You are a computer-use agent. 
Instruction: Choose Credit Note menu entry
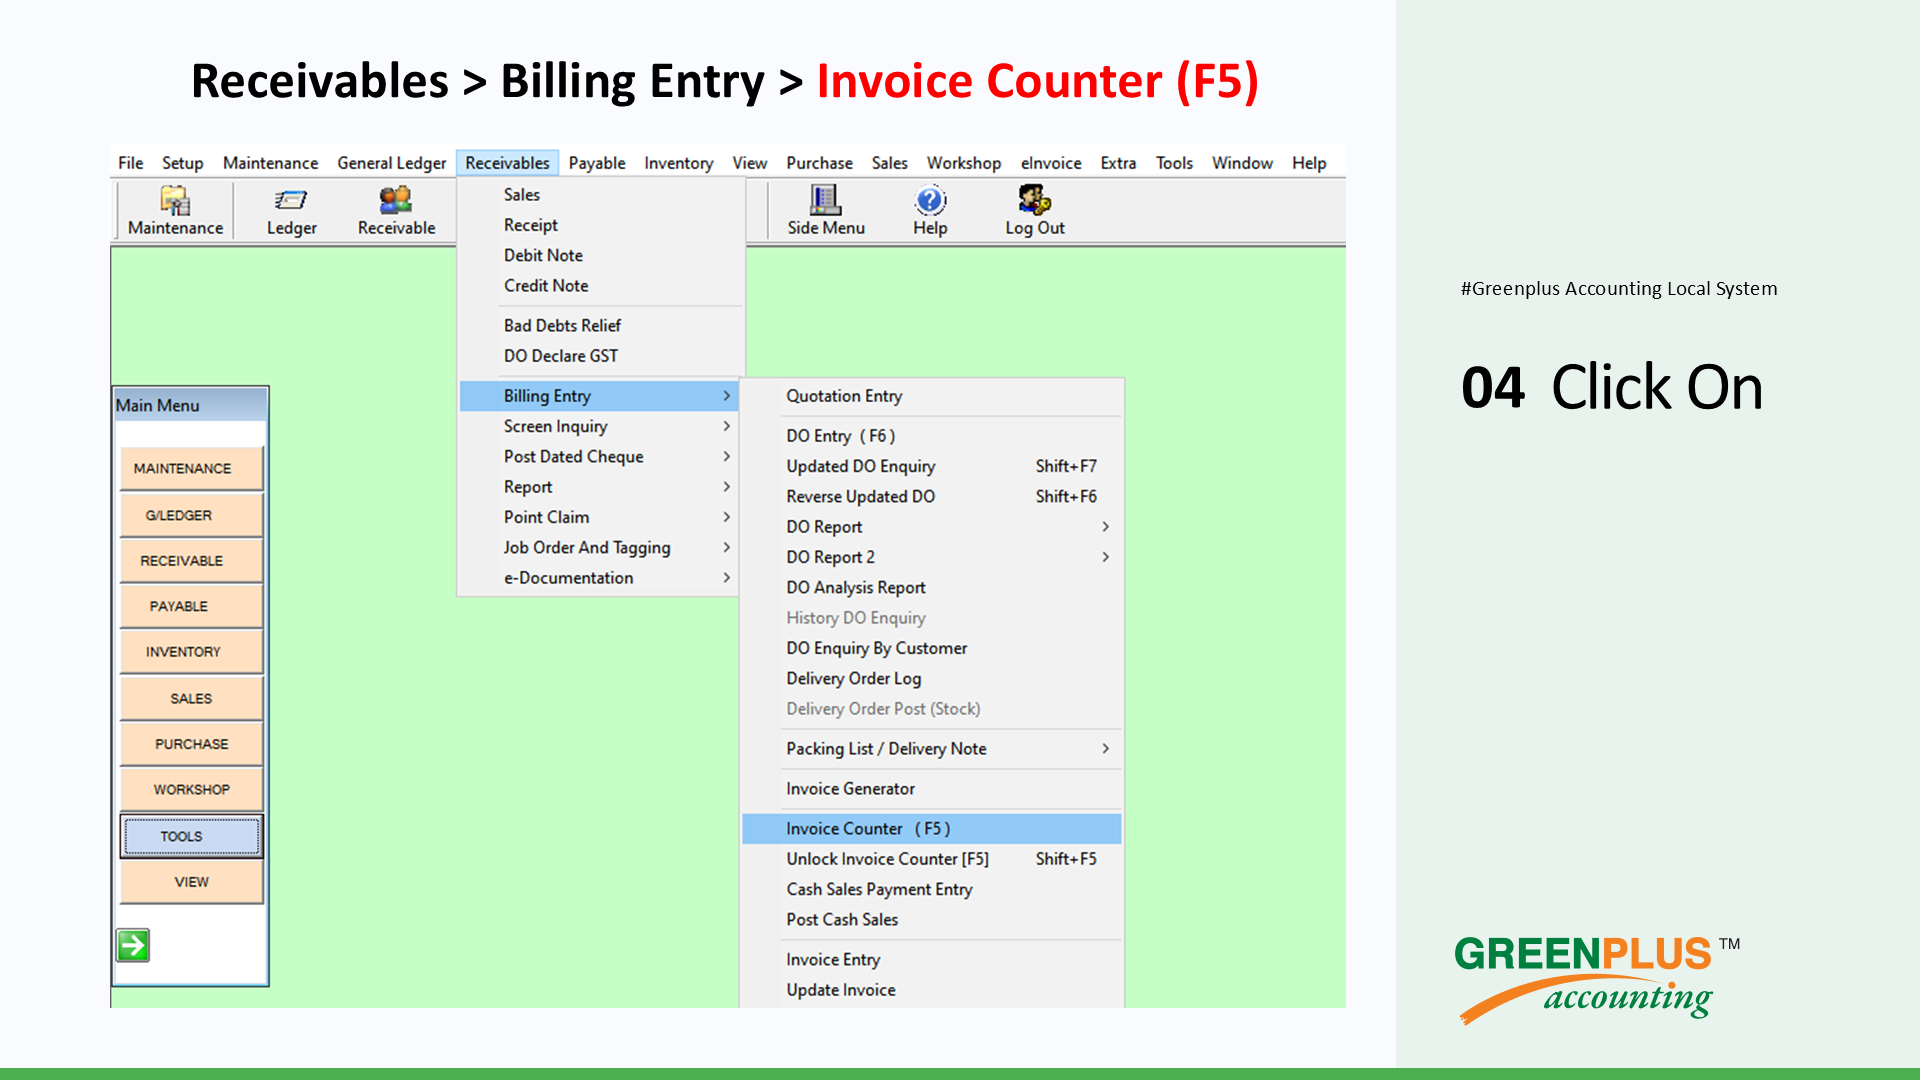pyautogui.click(x=600, y=286)
